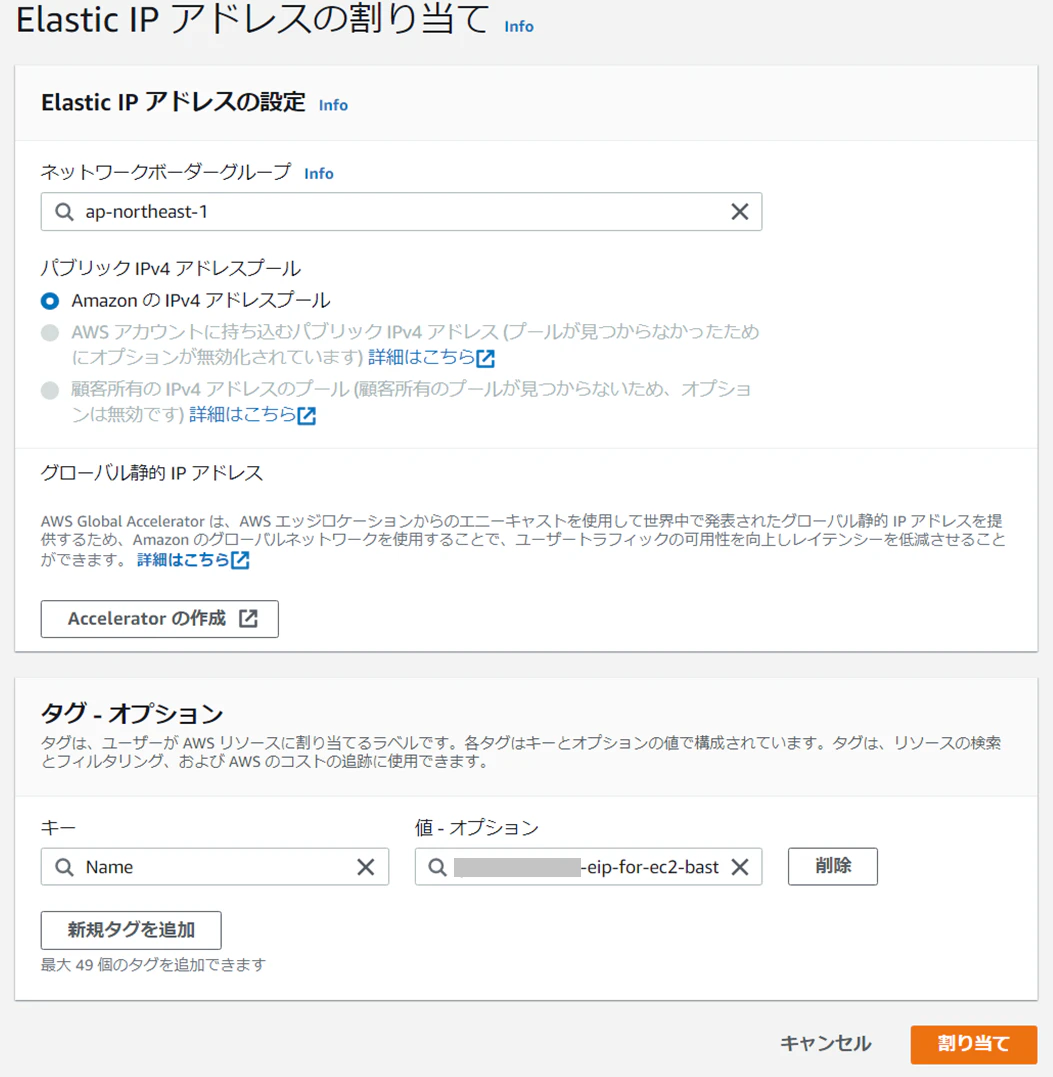Click the キー label above Name field
Viewport: 1053px width, 1077px height.
(x=58, y=828)
